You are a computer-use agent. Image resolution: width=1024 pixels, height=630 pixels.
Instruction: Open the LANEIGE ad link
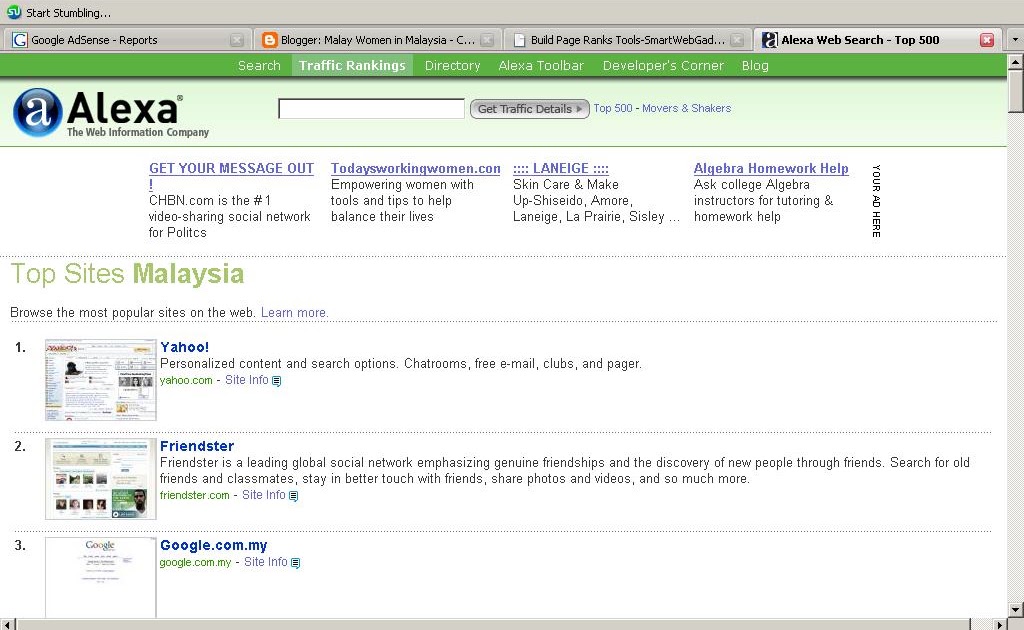pos(560,168)
